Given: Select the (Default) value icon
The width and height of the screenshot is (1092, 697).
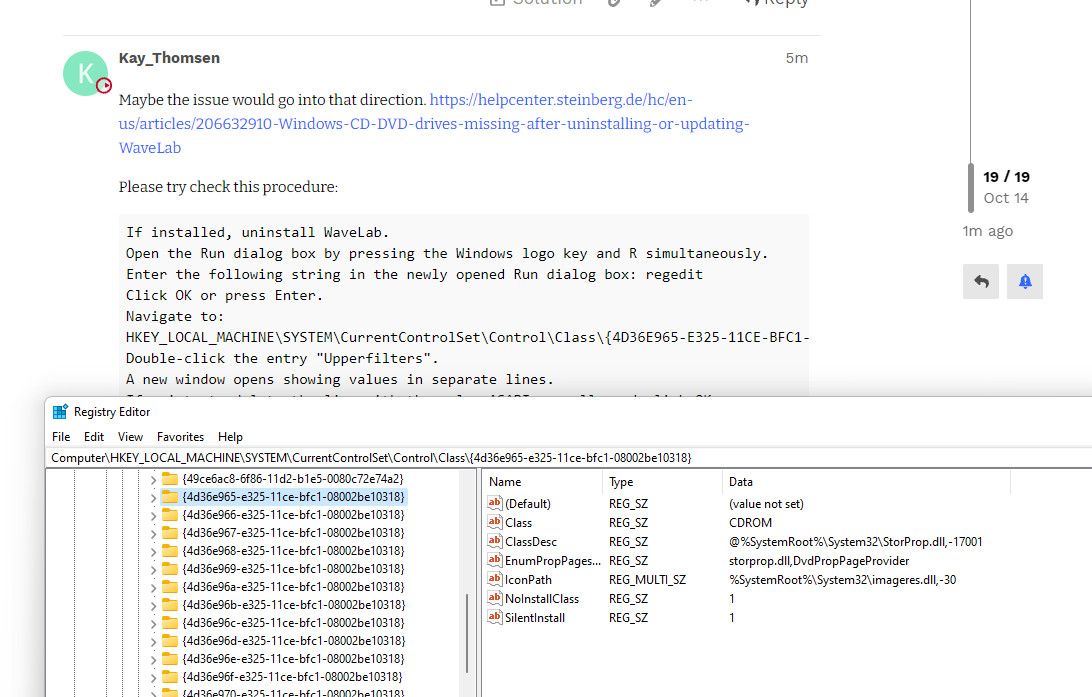Looking at the screenshot, I should pos(494,503).
